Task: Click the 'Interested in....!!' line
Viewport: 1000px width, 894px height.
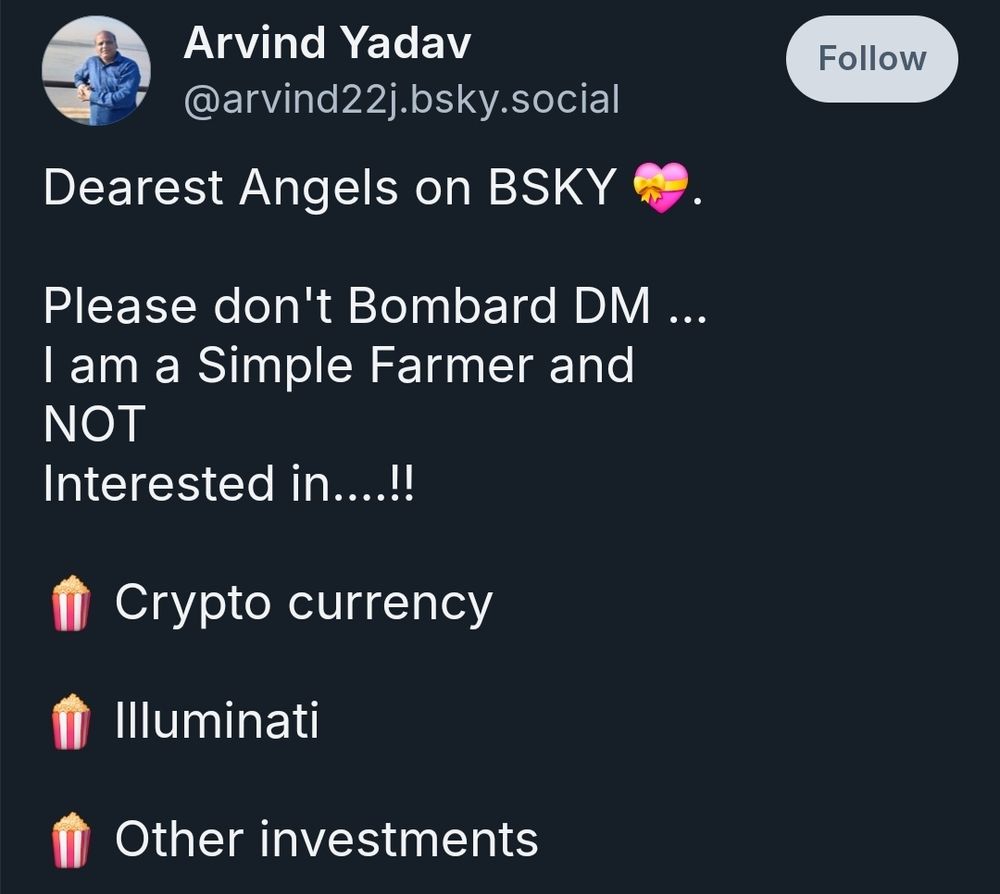Action: click(x=229, y=483)
